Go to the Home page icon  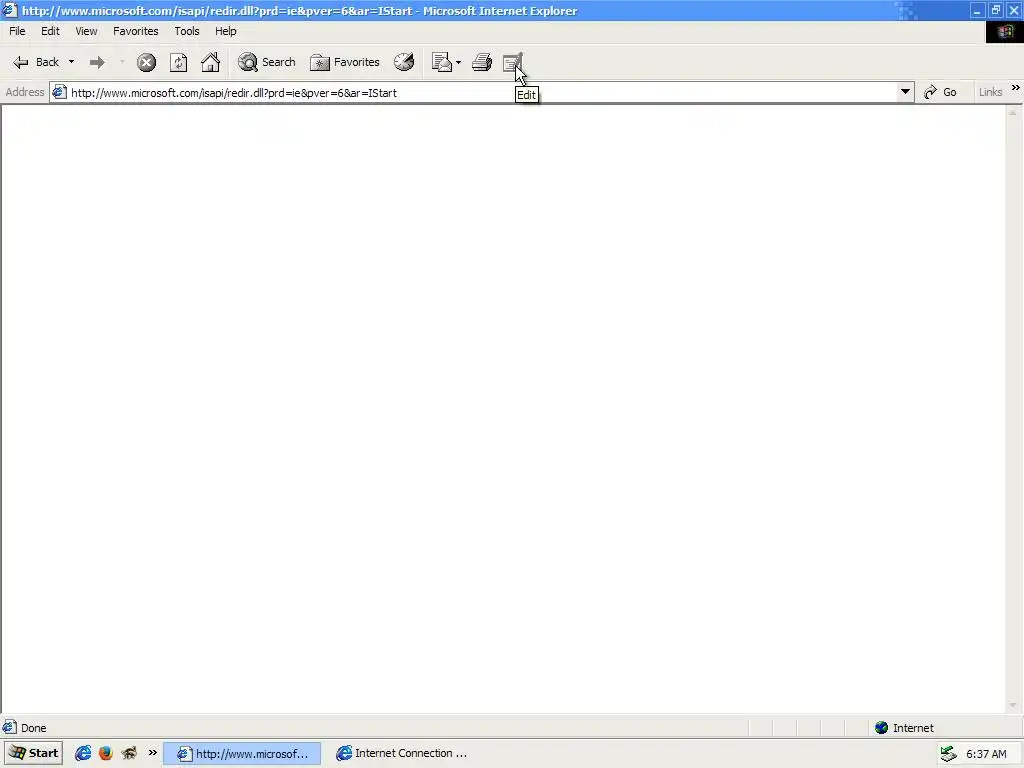point(210,62)
